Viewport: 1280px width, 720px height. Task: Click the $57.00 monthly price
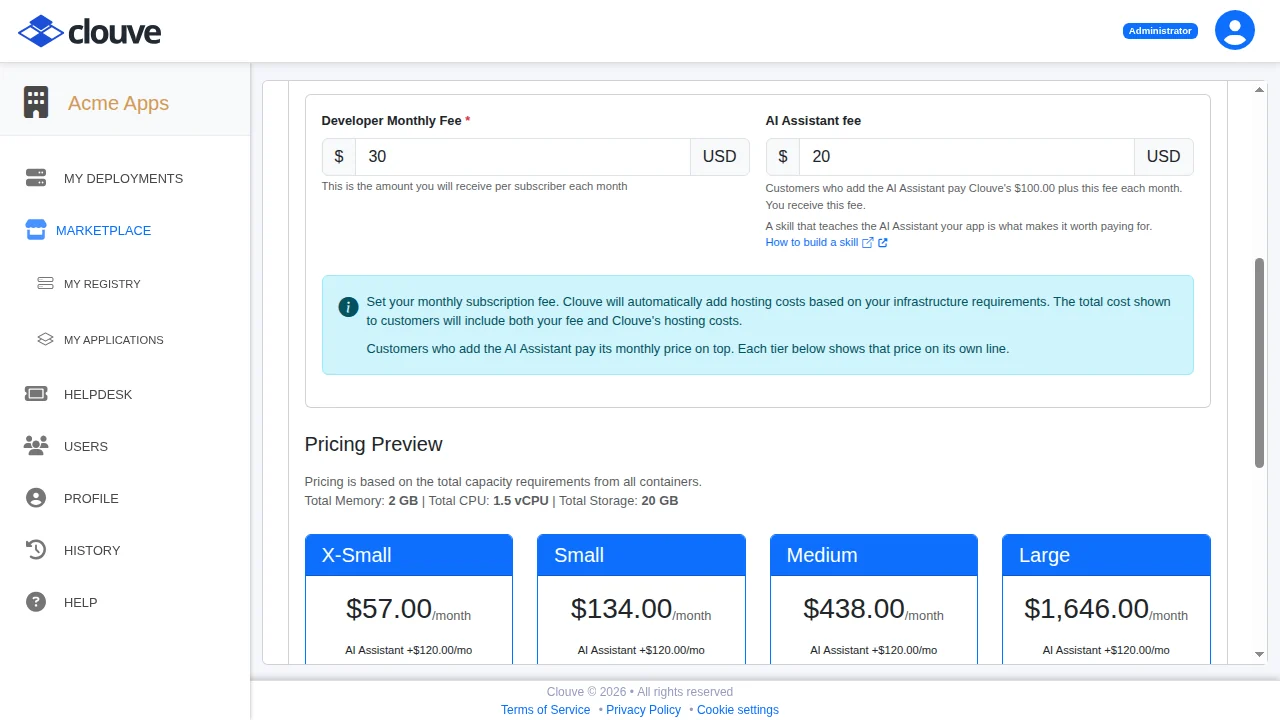[389, 609]
